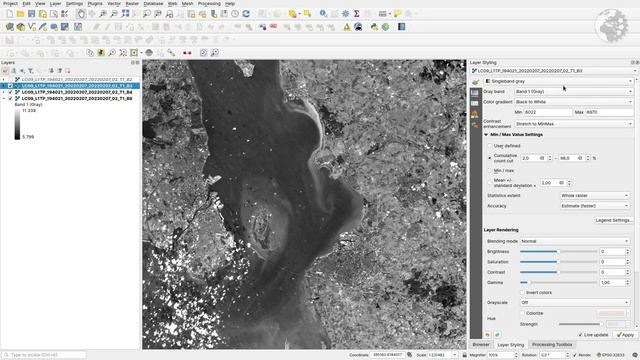
Task: Click the style undo arrow icon
Action: click(x=487, y=335)
